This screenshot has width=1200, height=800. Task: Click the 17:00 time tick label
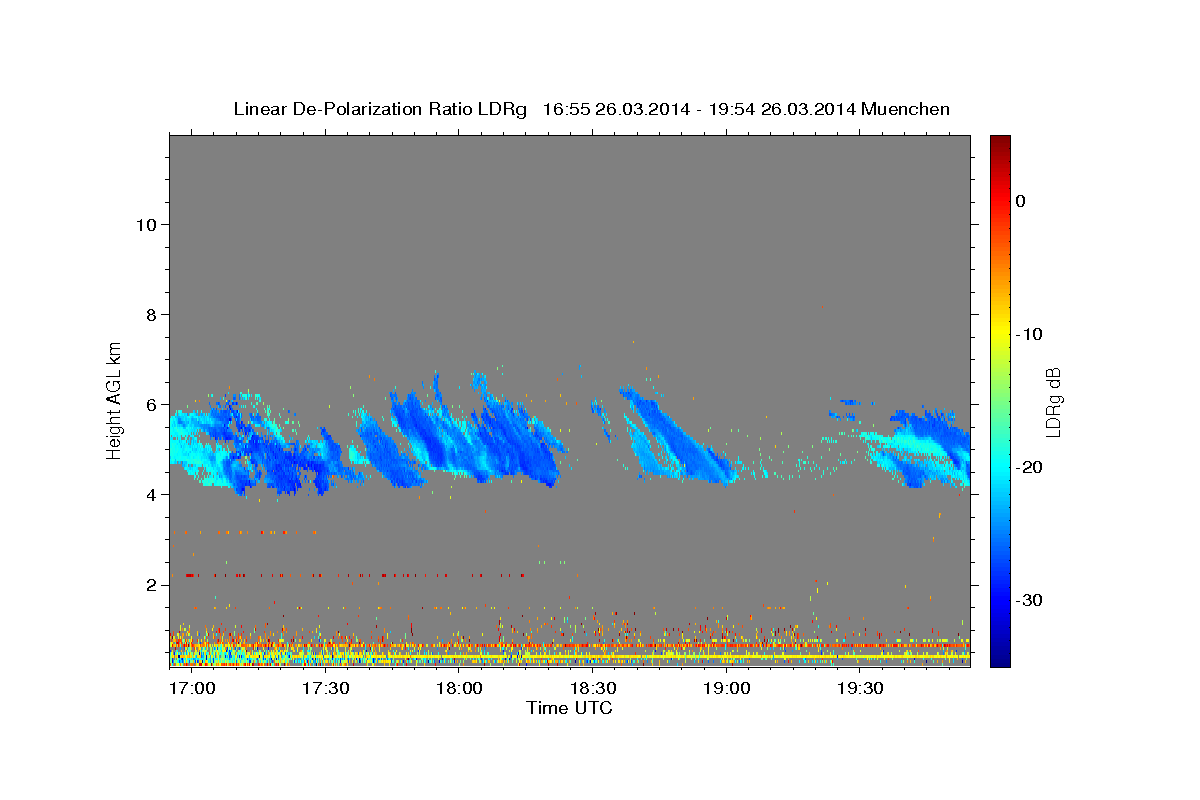click(191, 689)
